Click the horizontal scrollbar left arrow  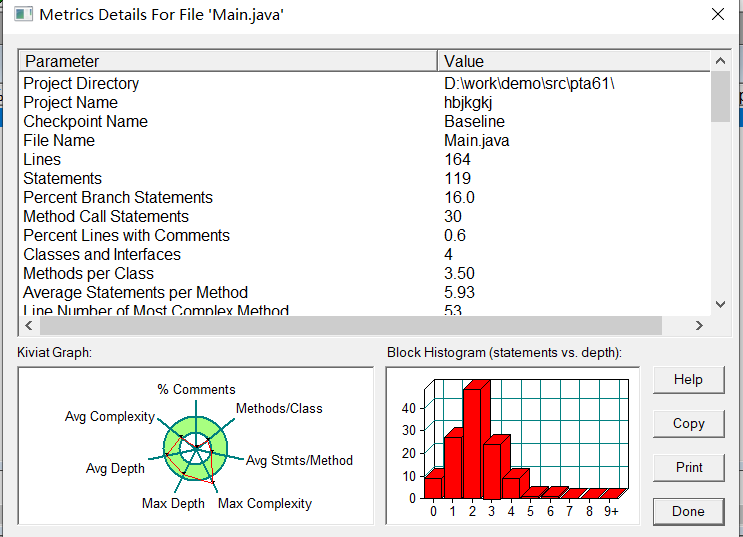click(29, 326)
